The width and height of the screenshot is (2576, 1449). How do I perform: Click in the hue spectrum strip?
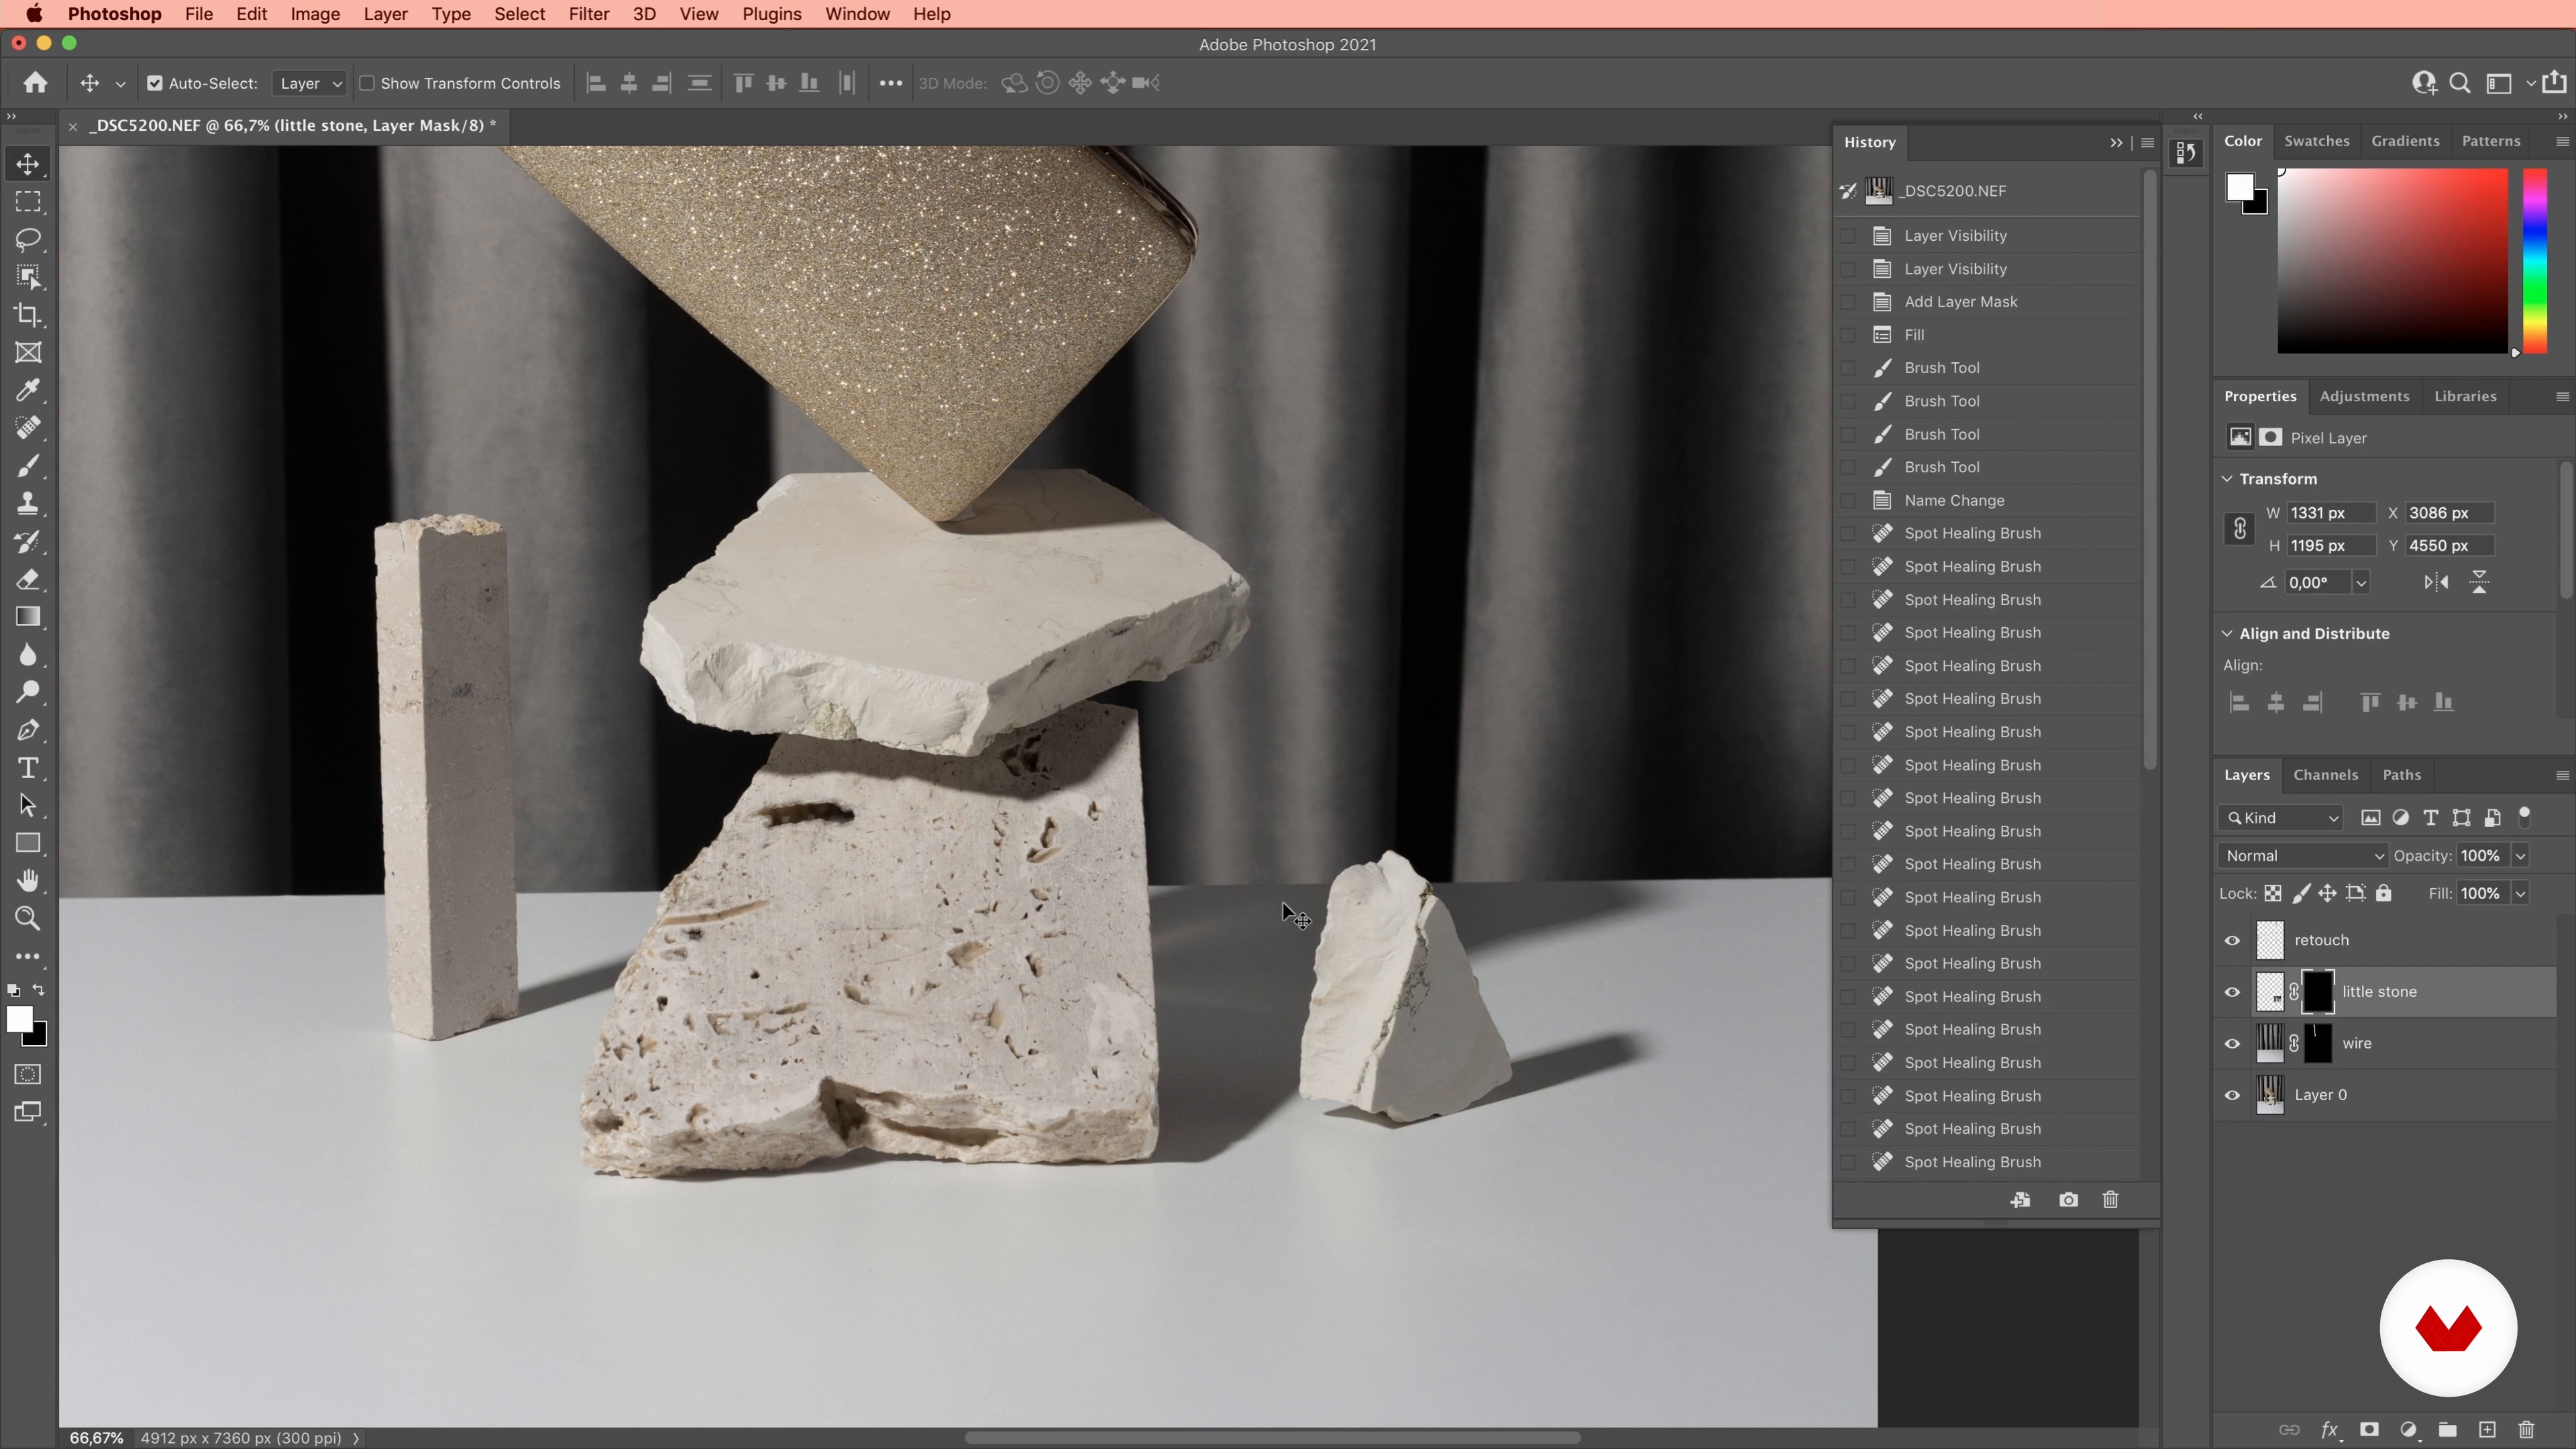pyautogui.click(x=2534, y=261)
